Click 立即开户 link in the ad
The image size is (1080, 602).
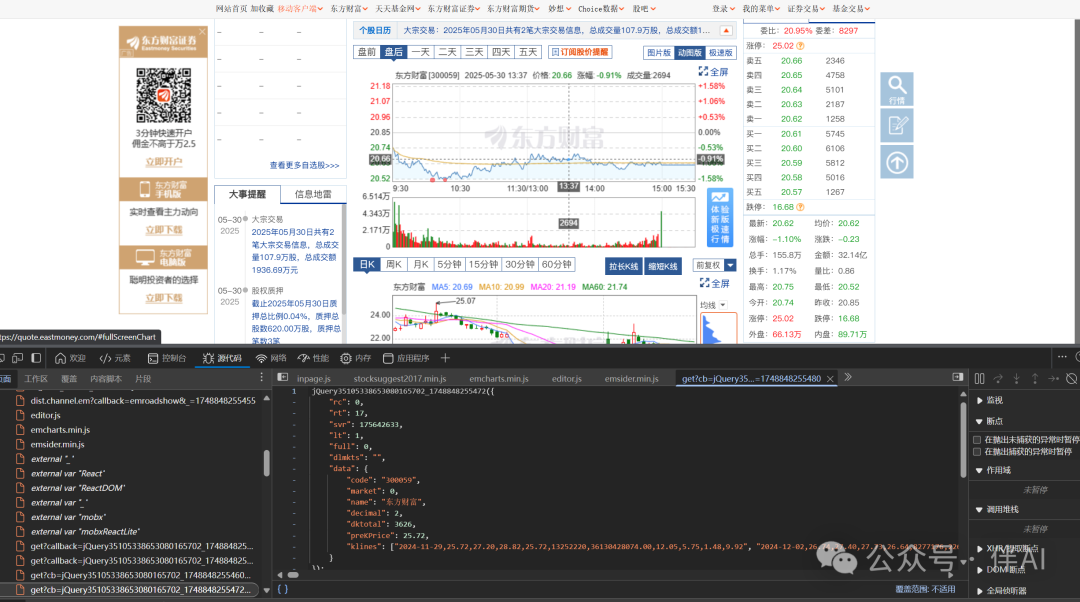point(164,162)
